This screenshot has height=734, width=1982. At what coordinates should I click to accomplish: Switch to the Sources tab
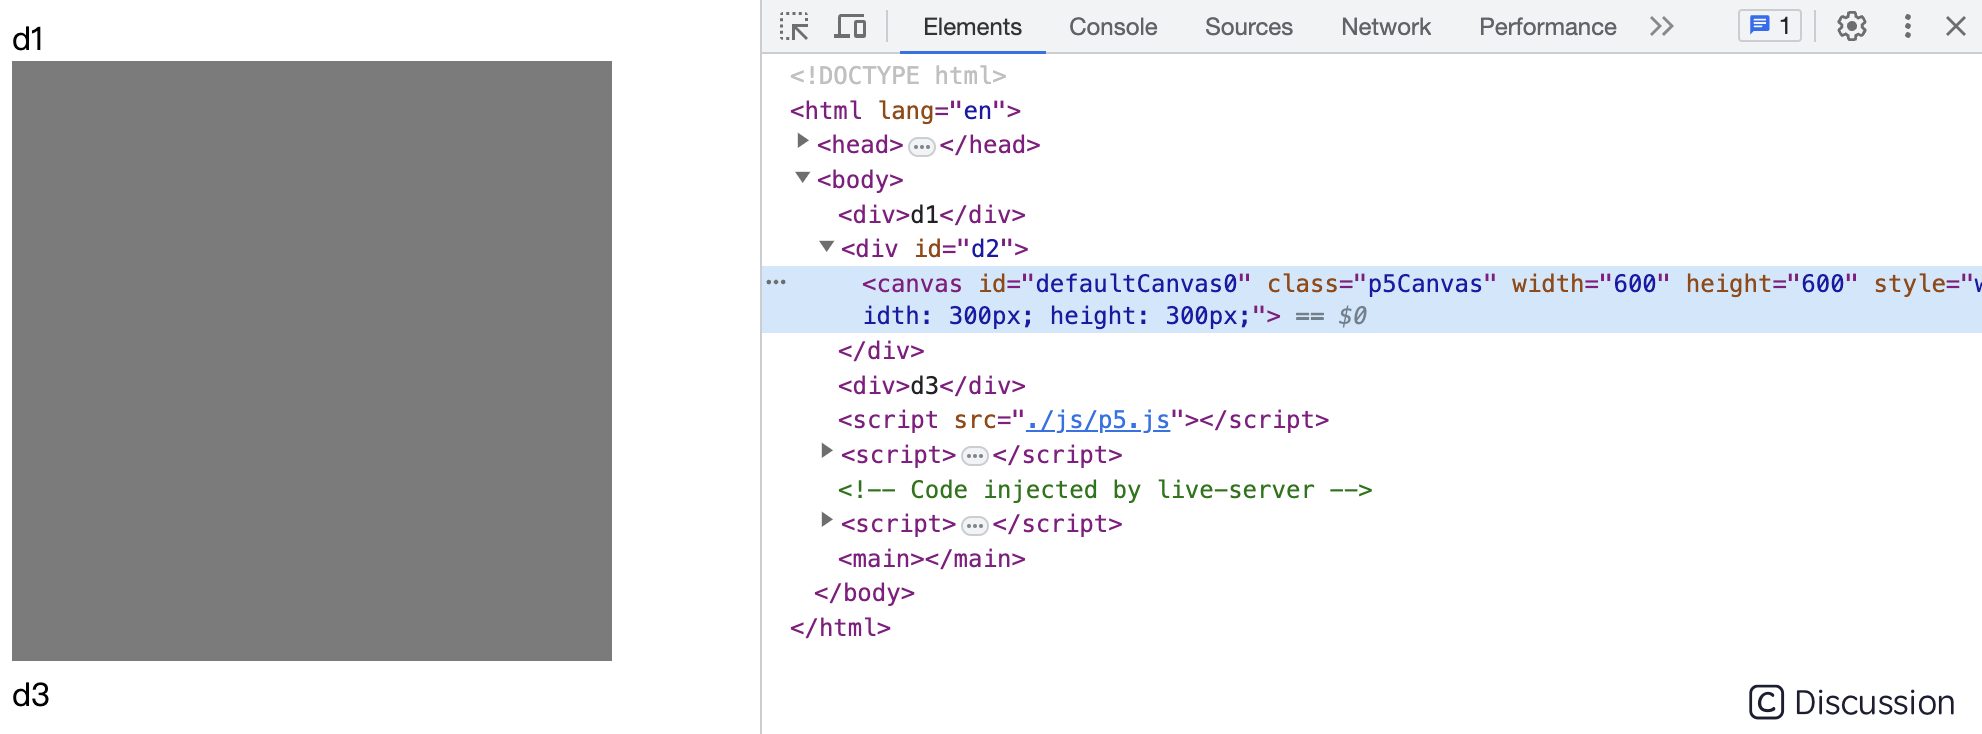coord(1248,27)
